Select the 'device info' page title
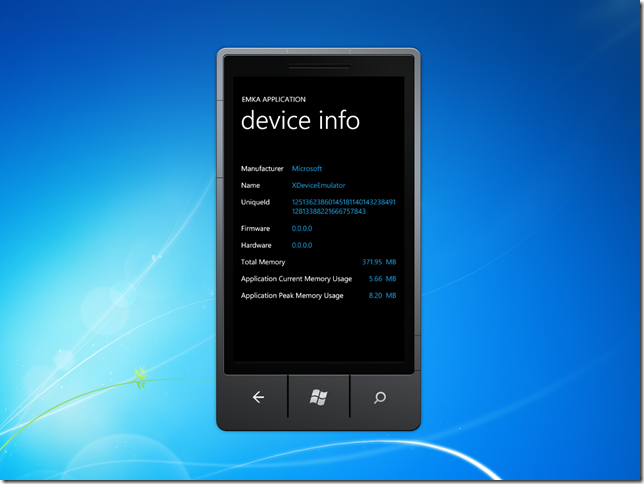Image resolution: width=644 pixels, height=484 pixels. coord(300,120)
